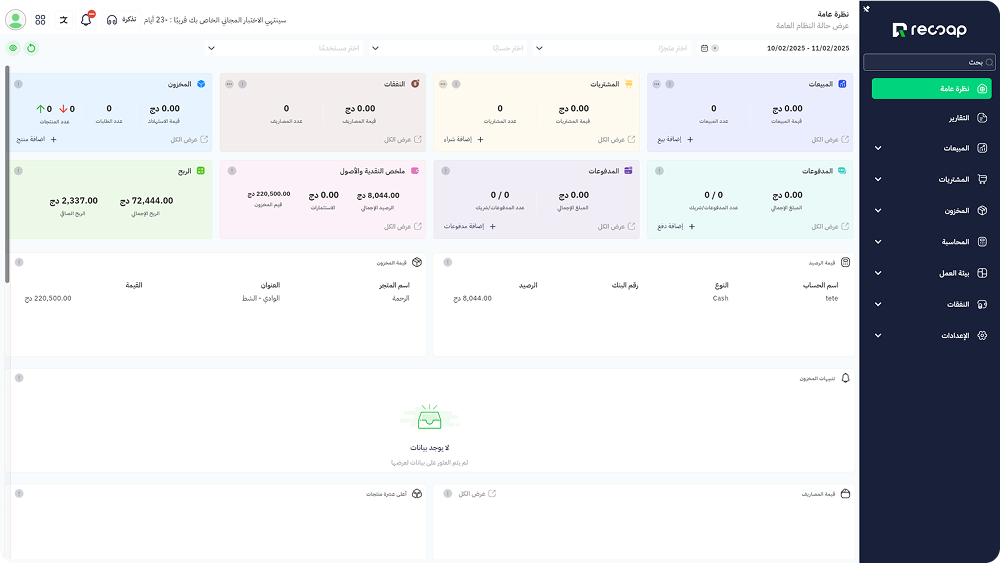Image resolution: width=1000 pixels, height=563 pixels.
Task: Click the sidebar search field
Action: [x=930, y=62]
